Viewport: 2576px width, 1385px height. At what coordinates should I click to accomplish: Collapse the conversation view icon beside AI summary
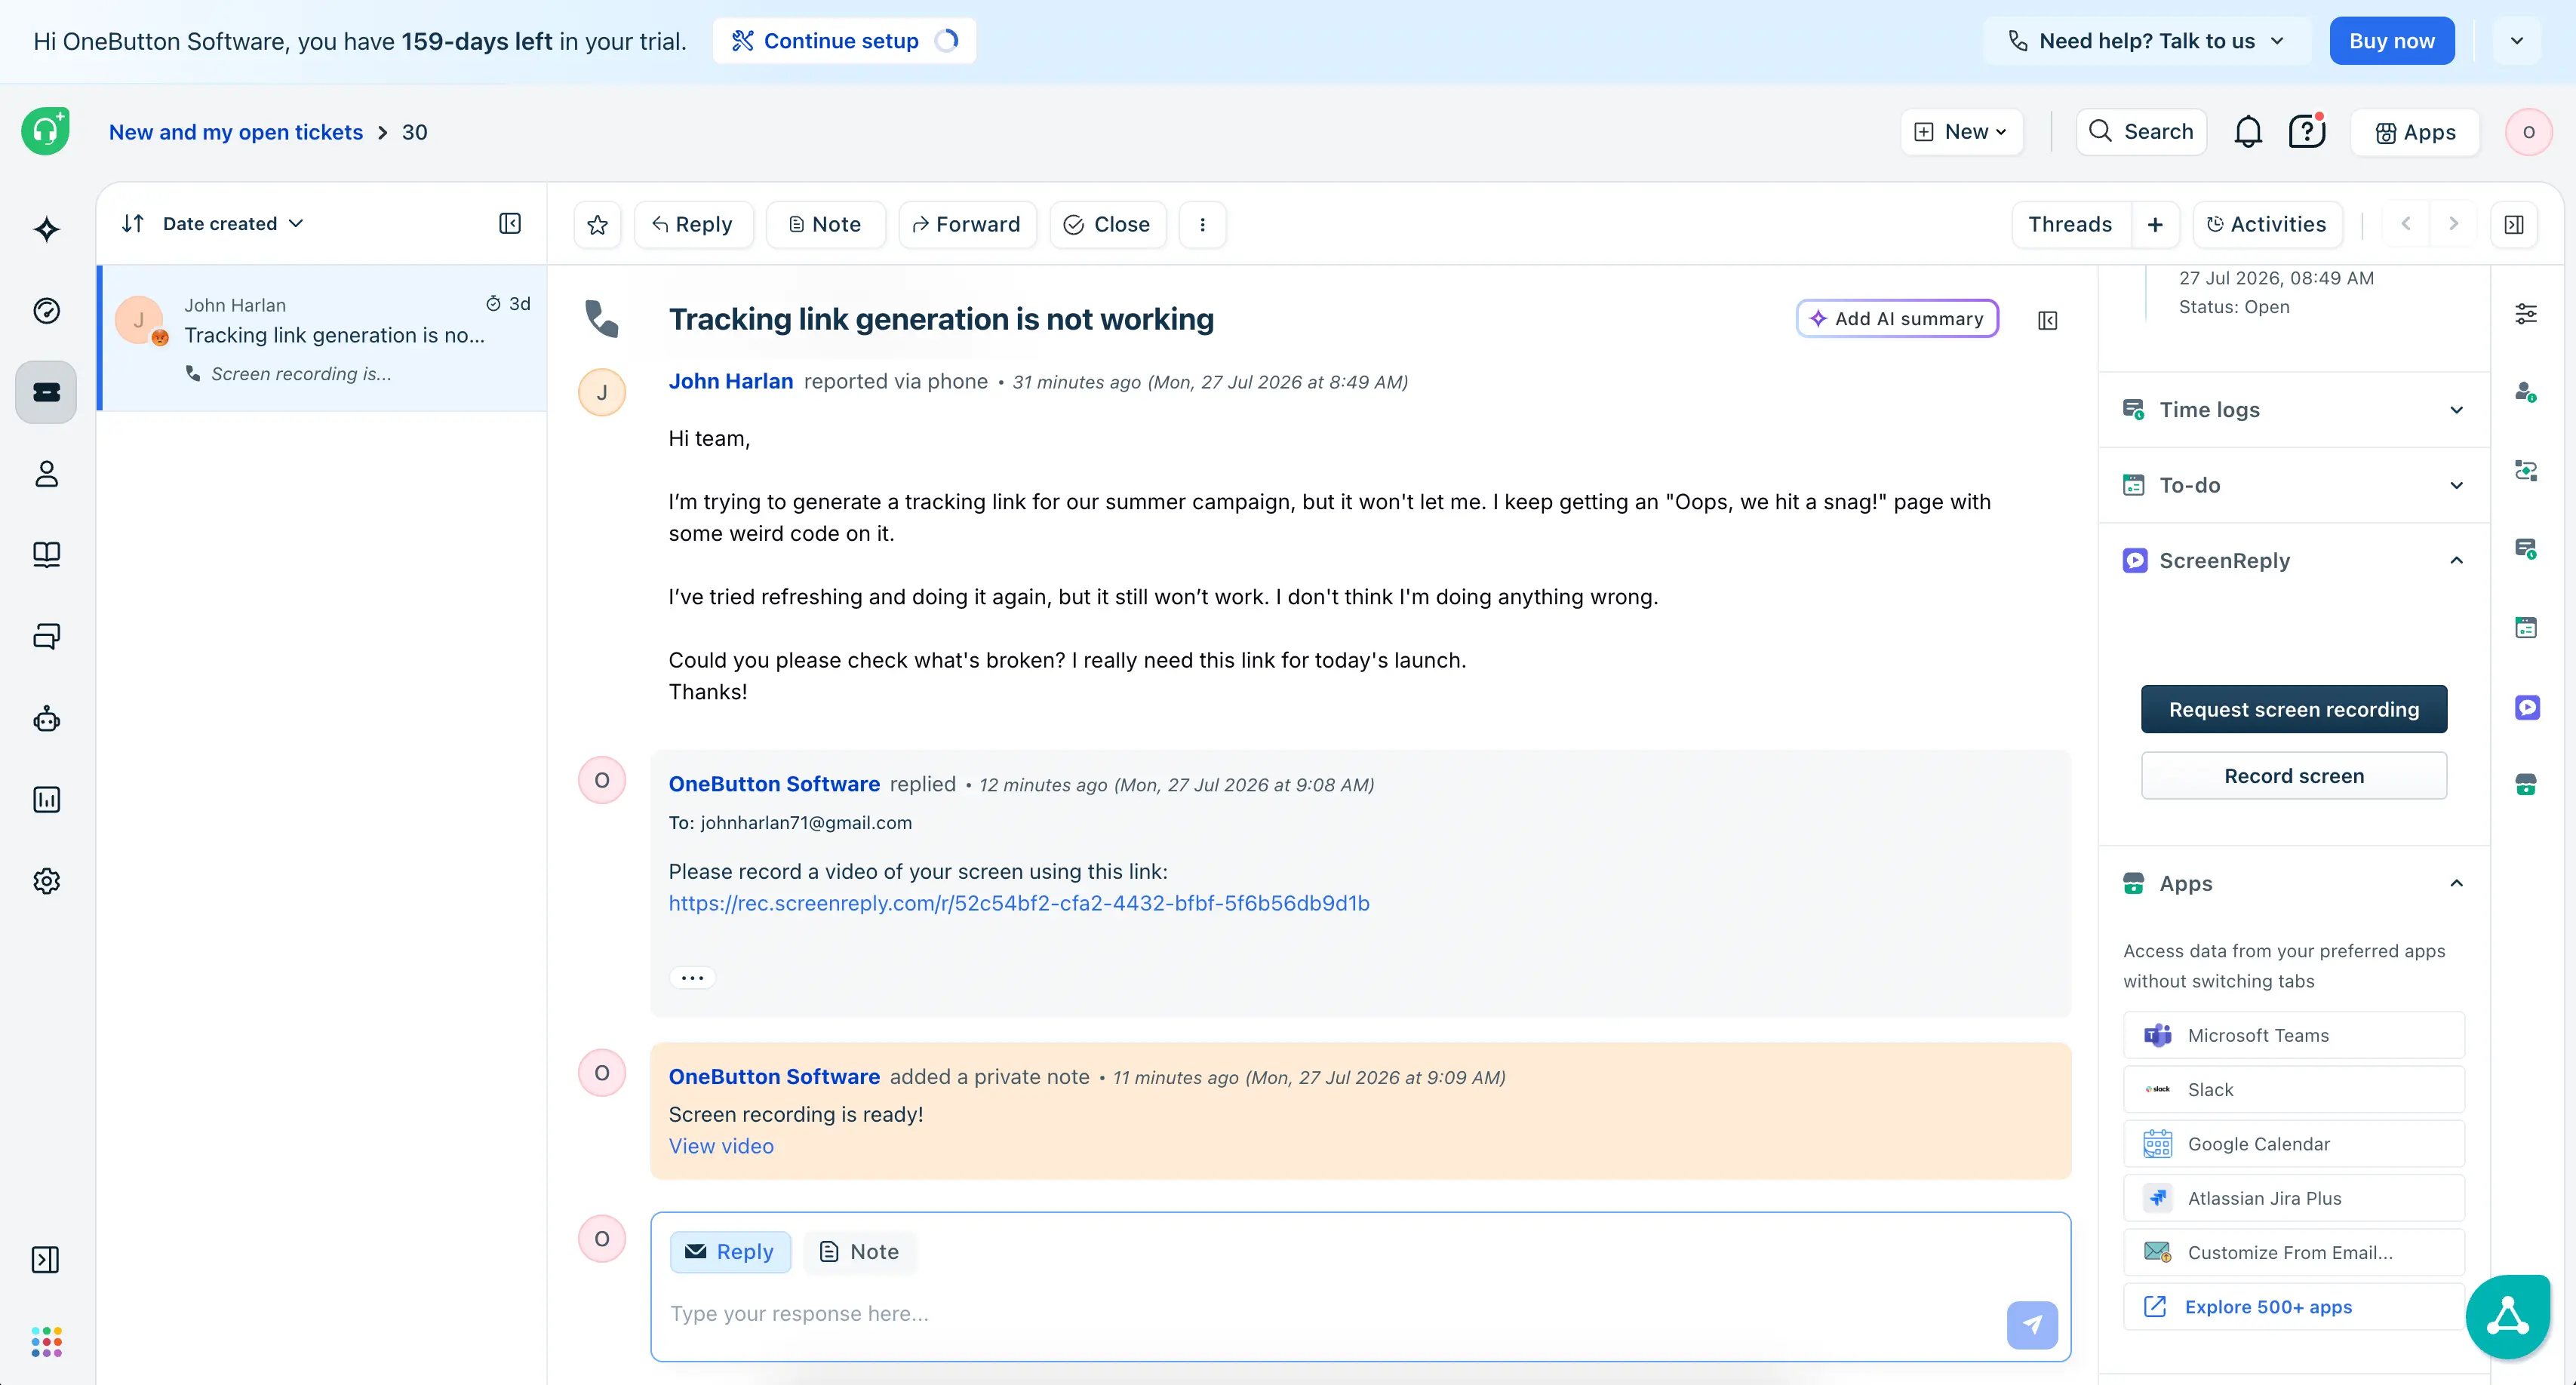(x=2047, y=320)
